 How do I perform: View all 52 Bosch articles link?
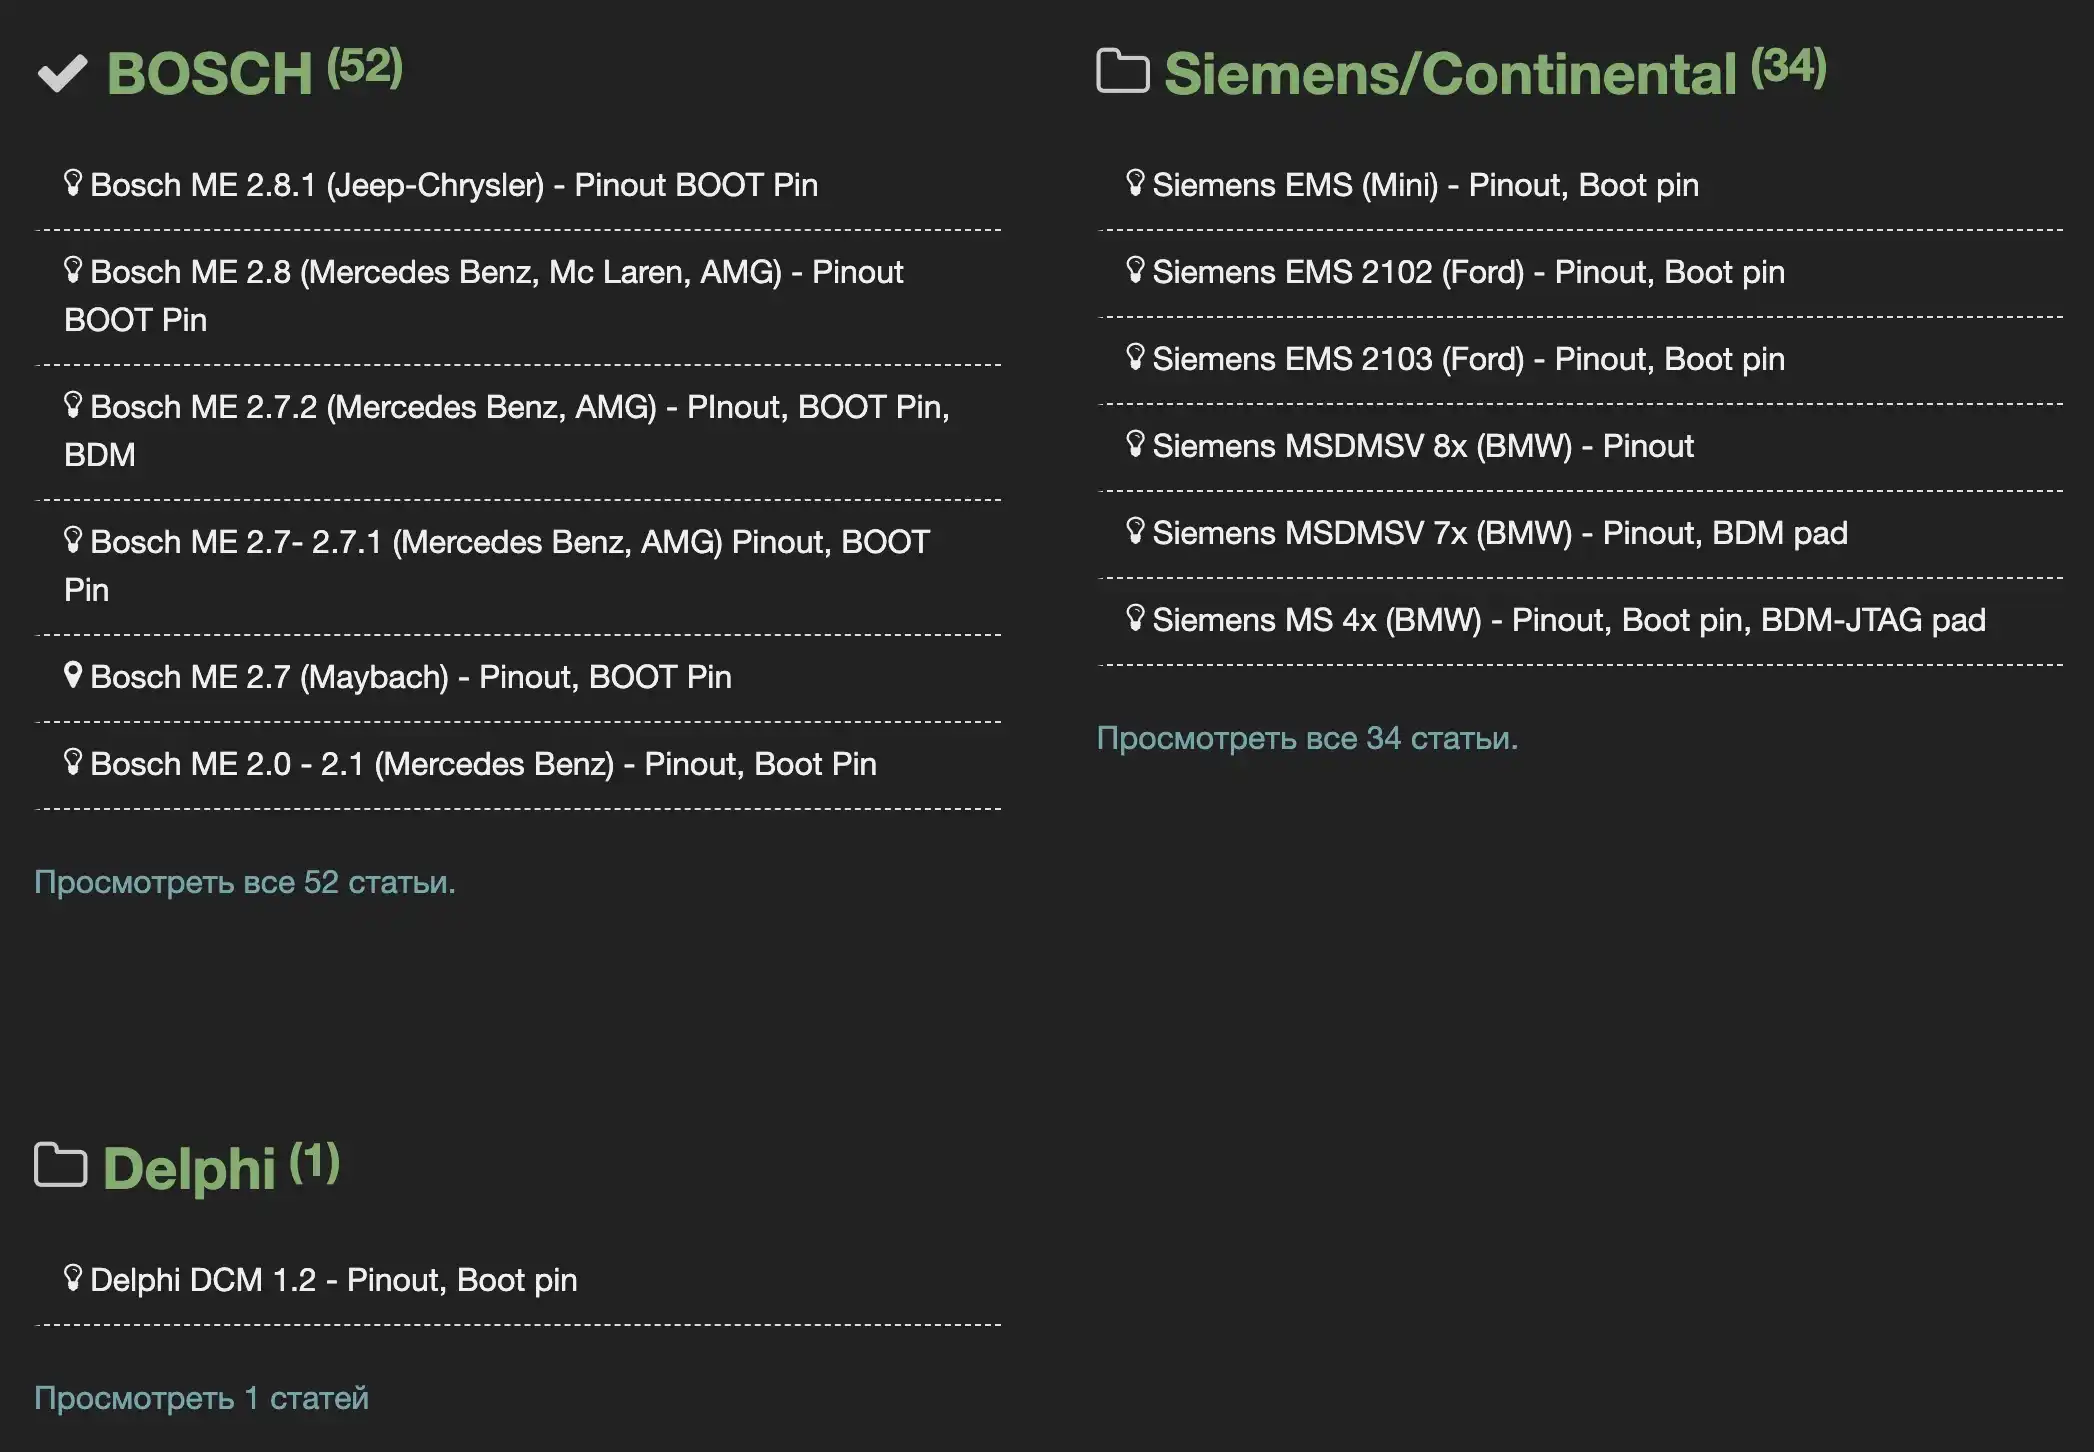244,882
